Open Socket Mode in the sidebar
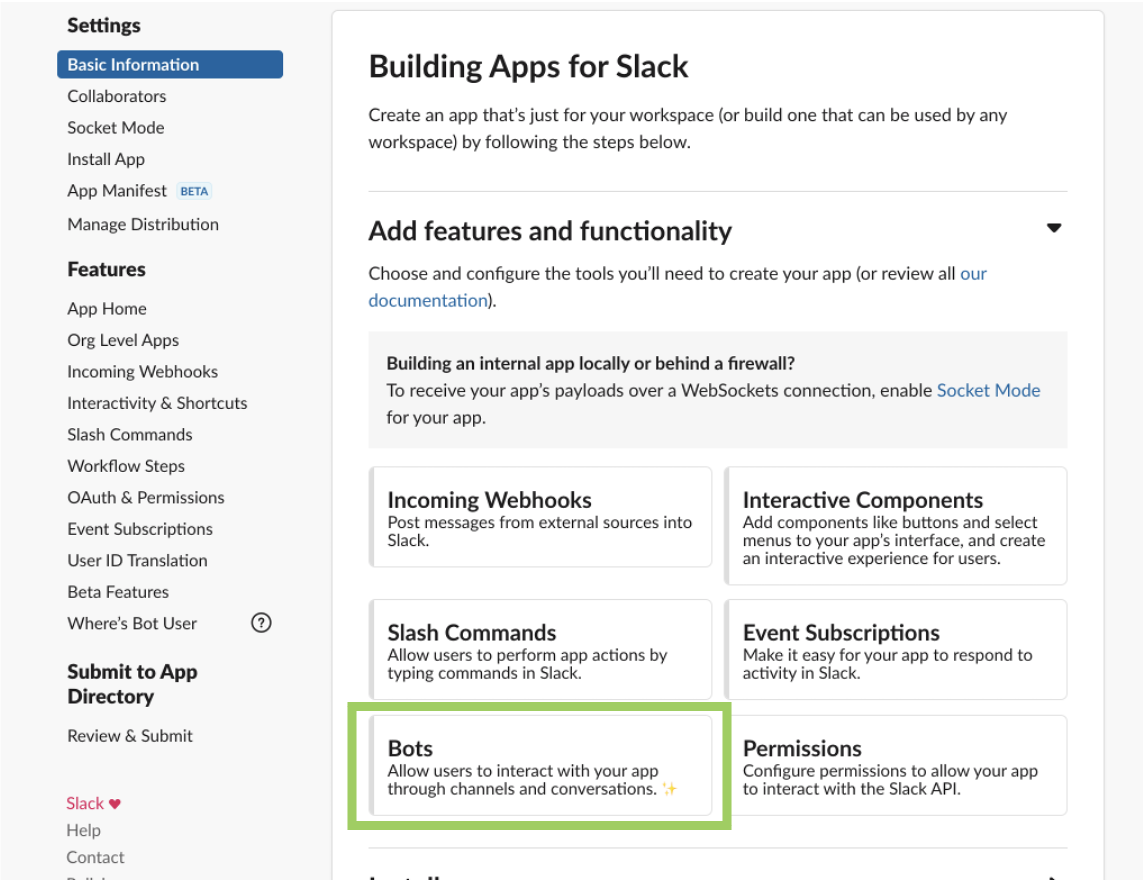Screen dimensions: 1143x881 (x=116, y=127)
